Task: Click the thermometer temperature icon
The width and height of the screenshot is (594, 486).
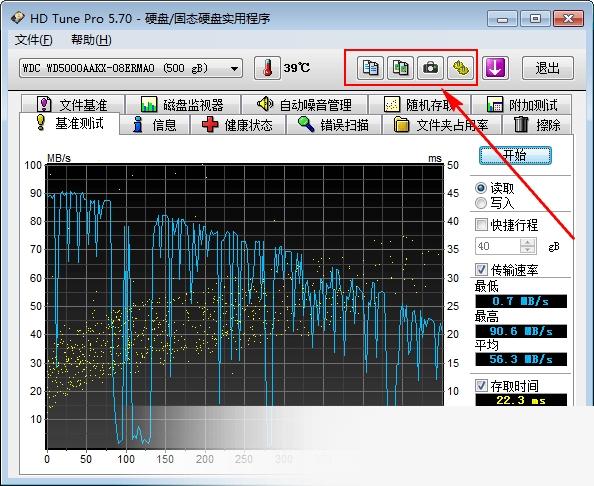Action: 267,68
